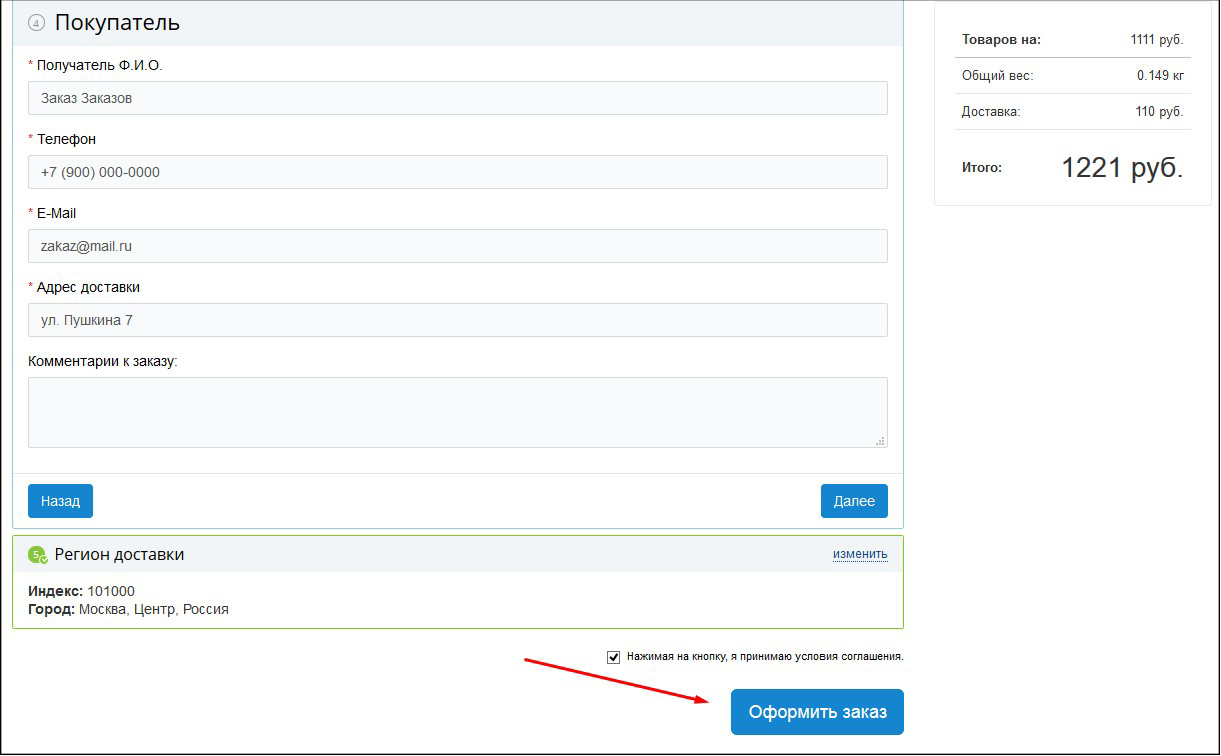Click the изменить link in Регион доставки
The width and height of the screenshot is (1221, 756).
click(860, 554)
